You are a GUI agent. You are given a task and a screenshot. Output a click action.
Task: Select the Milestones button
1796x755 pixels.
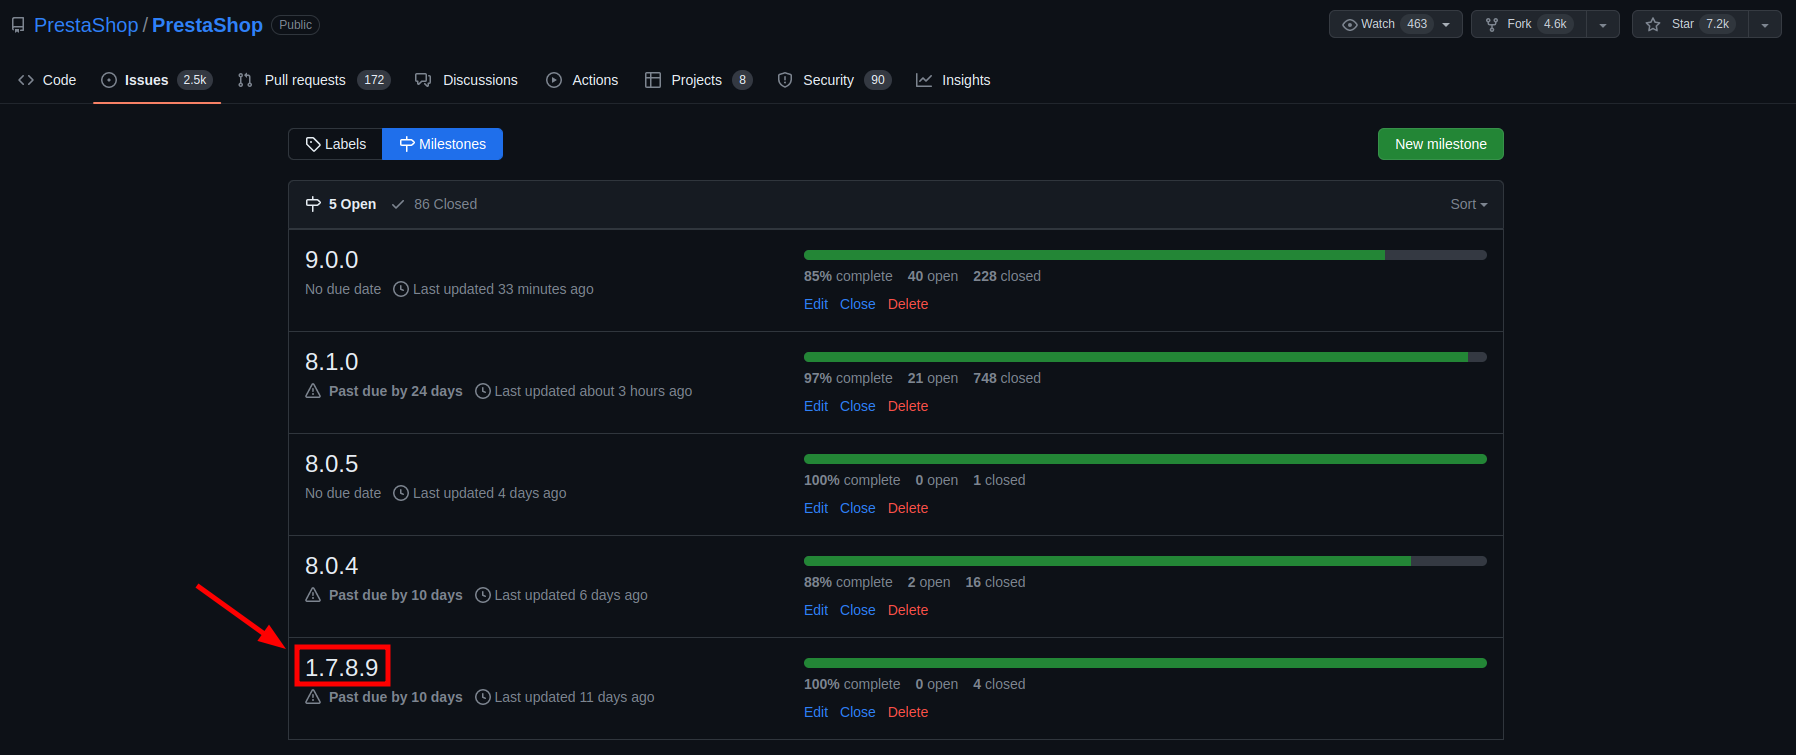pos(442,144)
